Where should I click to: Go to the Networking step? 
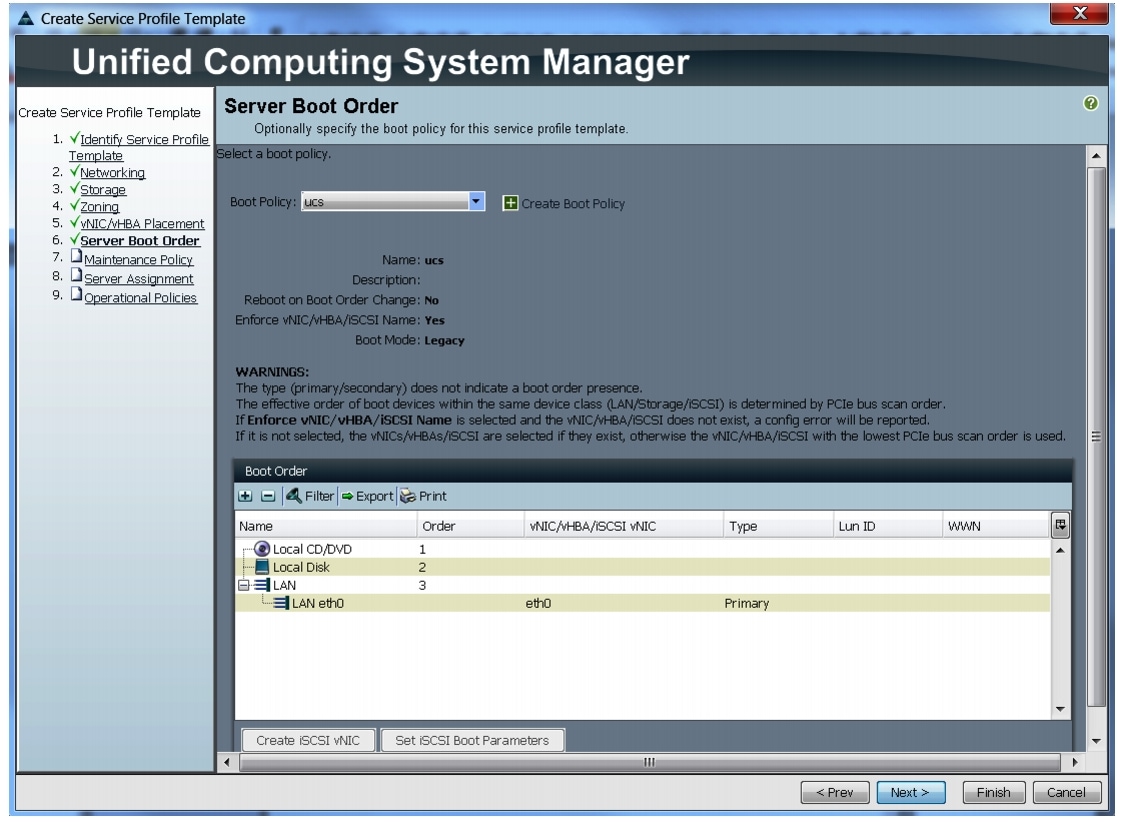click(113, 173)
